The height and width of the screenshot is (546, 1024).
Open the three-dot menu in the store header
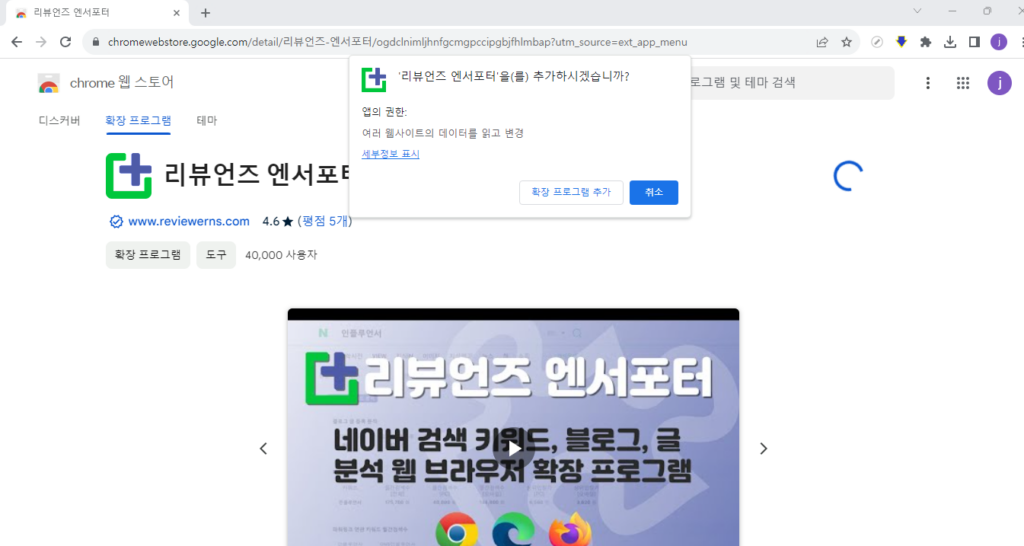coord(927,83)
